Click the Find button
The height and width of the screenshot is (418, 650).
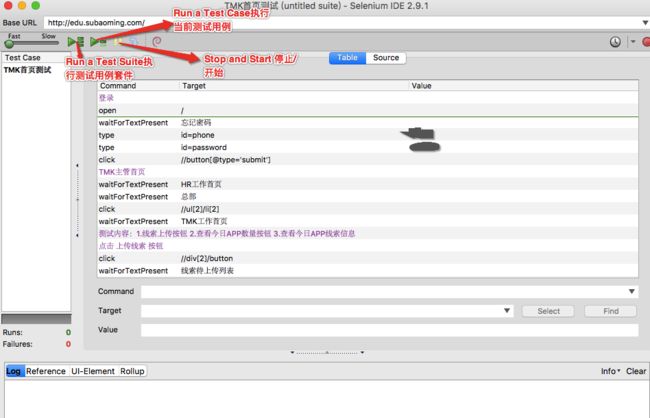click(x=611, y=311)
